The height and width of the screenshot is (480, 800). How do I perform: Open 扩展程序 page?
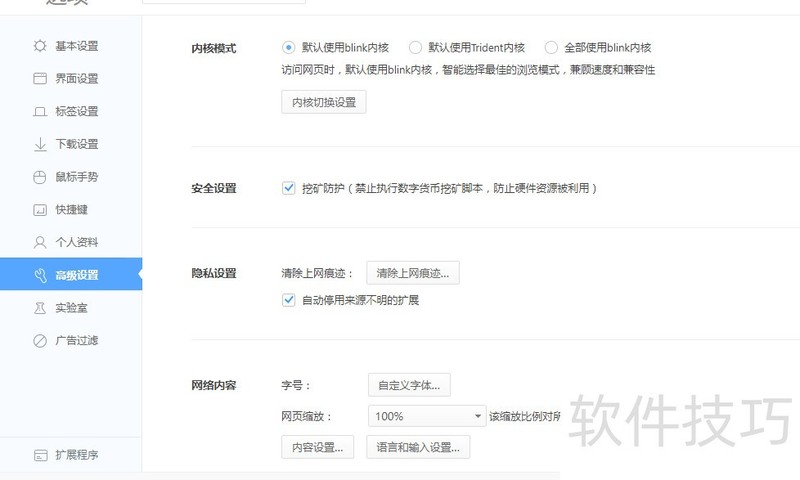pos(77,455)
